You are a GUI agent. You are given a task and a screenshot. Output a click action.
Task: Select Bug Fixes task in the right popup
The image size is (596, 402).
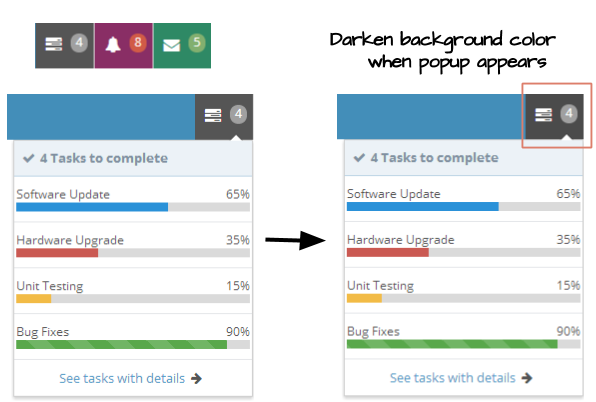tap(464, 336)
